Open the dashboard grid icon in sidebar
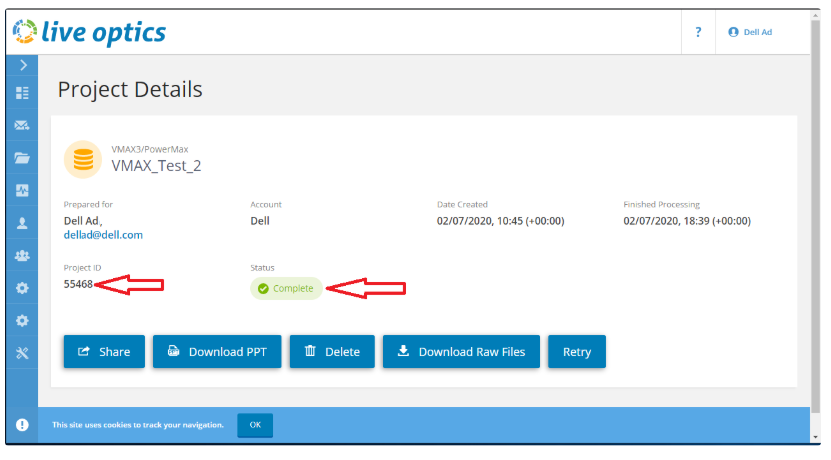 point(22,93)
